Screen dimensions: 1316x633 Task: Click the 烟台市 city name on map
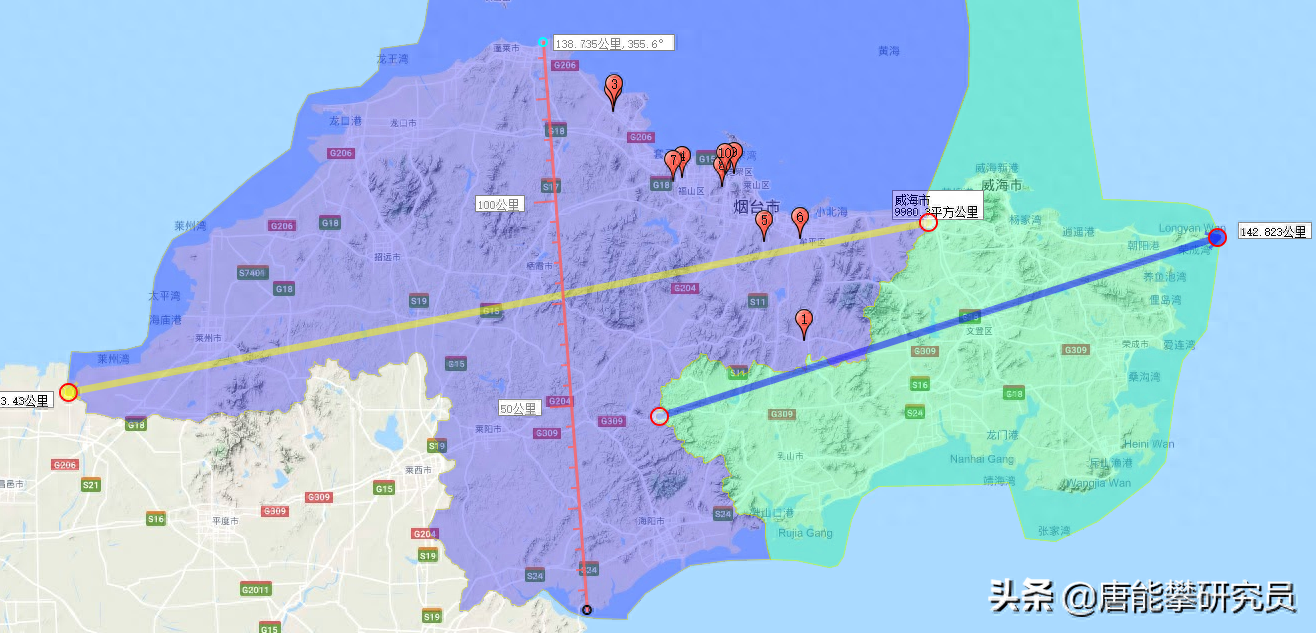tap(756, 206)
